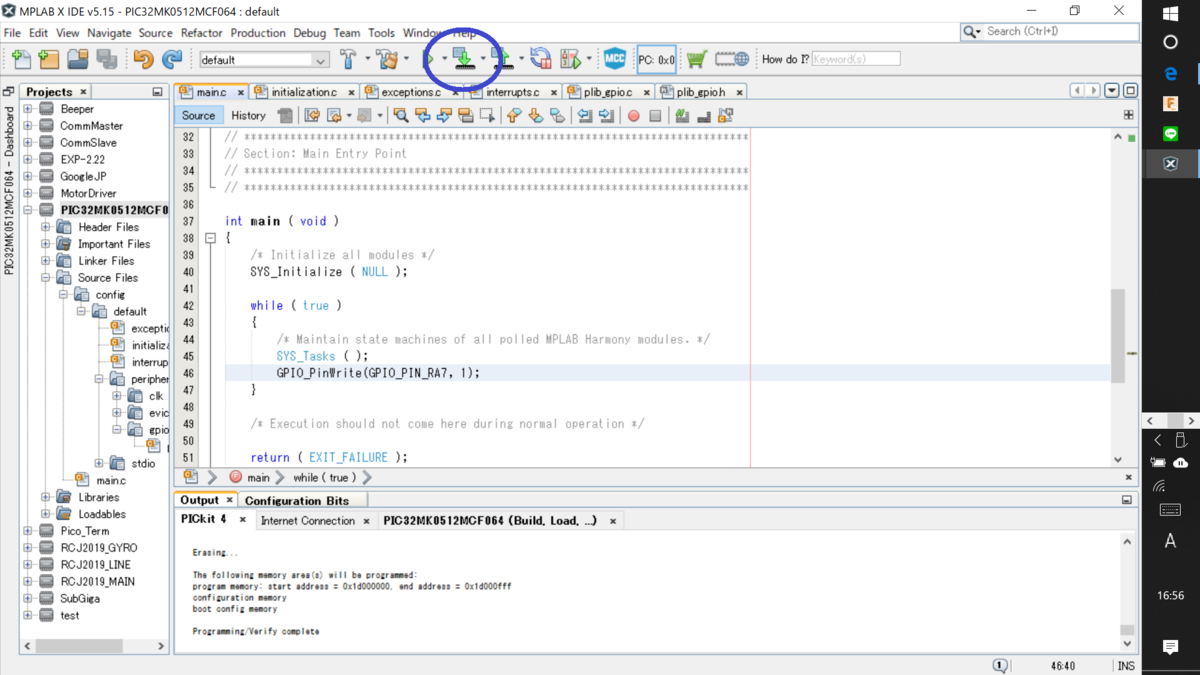Image resolution: width=1200 pixels, height=675 pixels.
Task: Undo the last edit via toolbar
Action: (x=144, y=60)
